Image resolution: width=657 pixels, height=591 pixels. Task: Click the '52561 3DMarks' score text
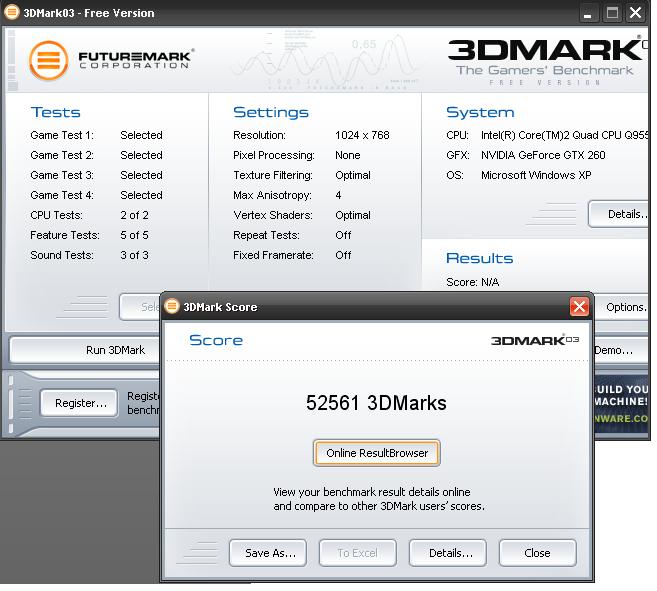pos(376,403)
